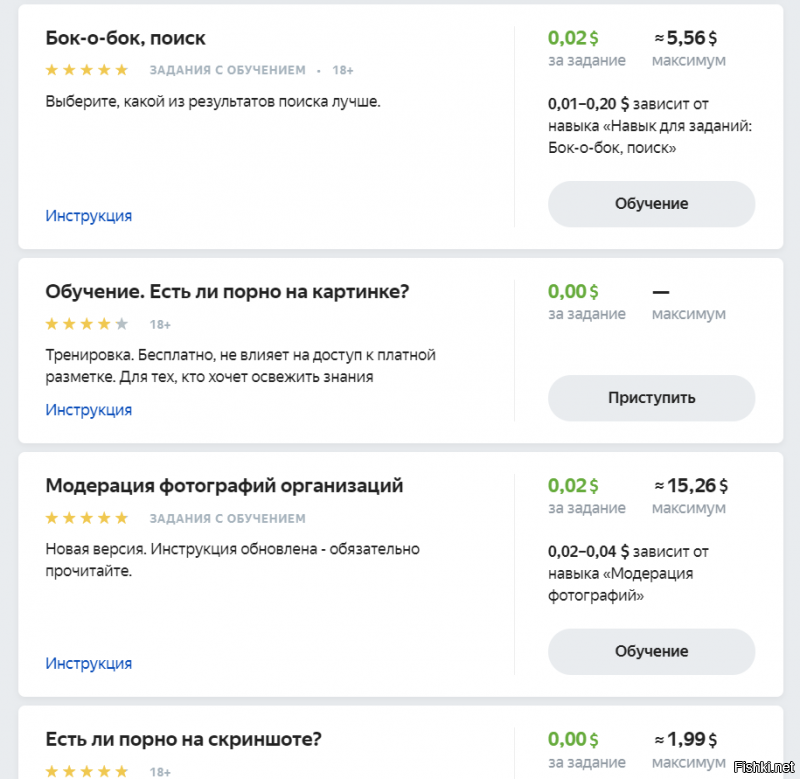Select the fourth star on the Обучение porn-check card
The height and width of the screenshot is (779, 800).
[106, 324]
